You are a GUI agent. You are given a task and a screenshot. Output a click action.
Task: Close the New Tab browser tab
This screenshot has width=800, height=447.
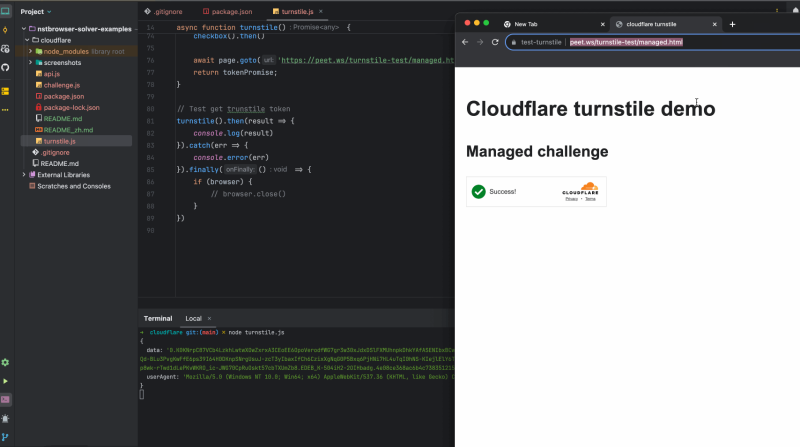pos(603,24)
